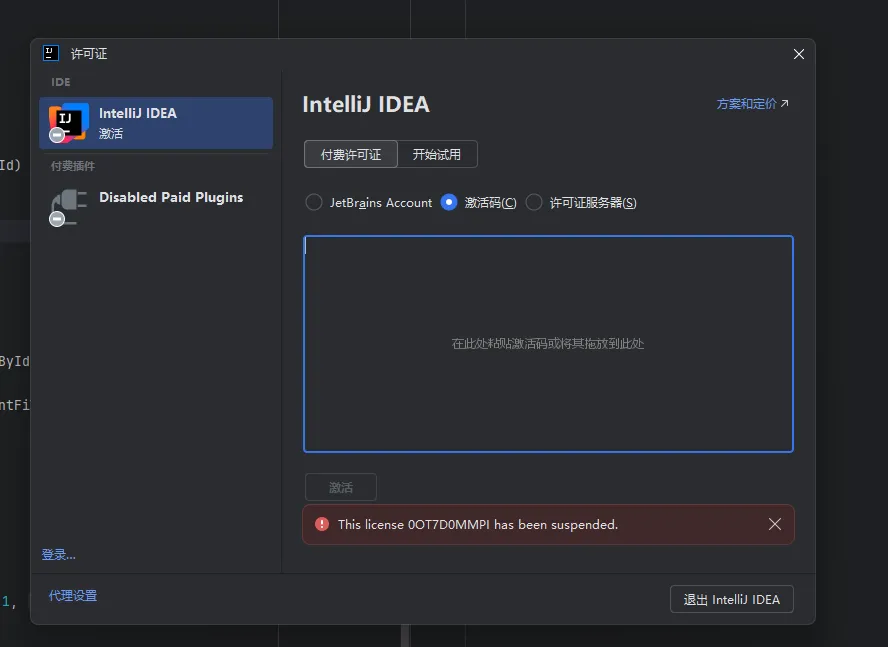Screen dimensions: 888x647
Task: Open 代理设置 proxy settings link
Action: (73, 596)
